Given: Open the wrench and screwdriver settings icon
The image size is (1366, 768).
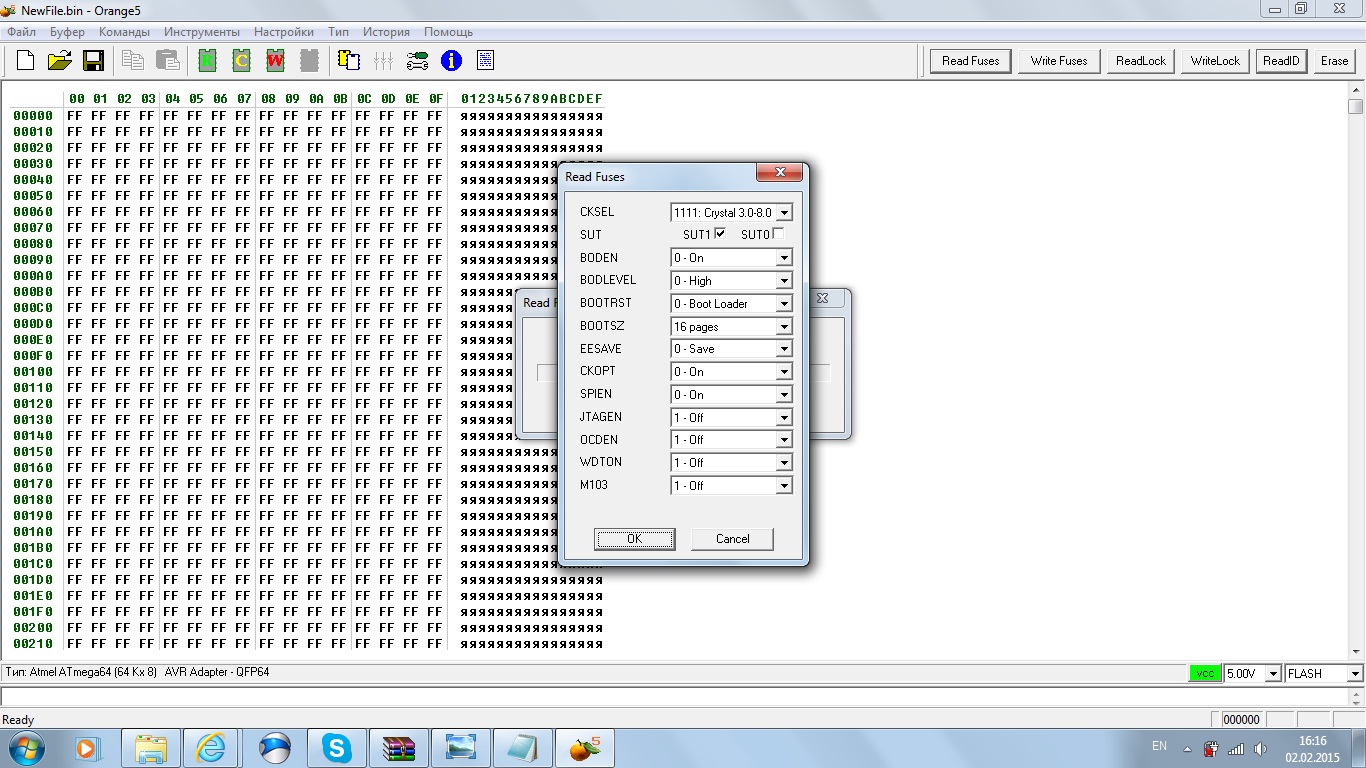Looking at the screenshot, I should tap(417, 61).
